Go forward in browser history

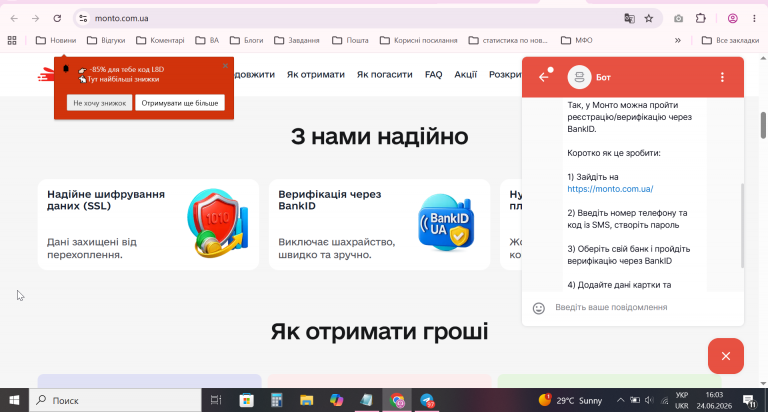coord(35,19)
